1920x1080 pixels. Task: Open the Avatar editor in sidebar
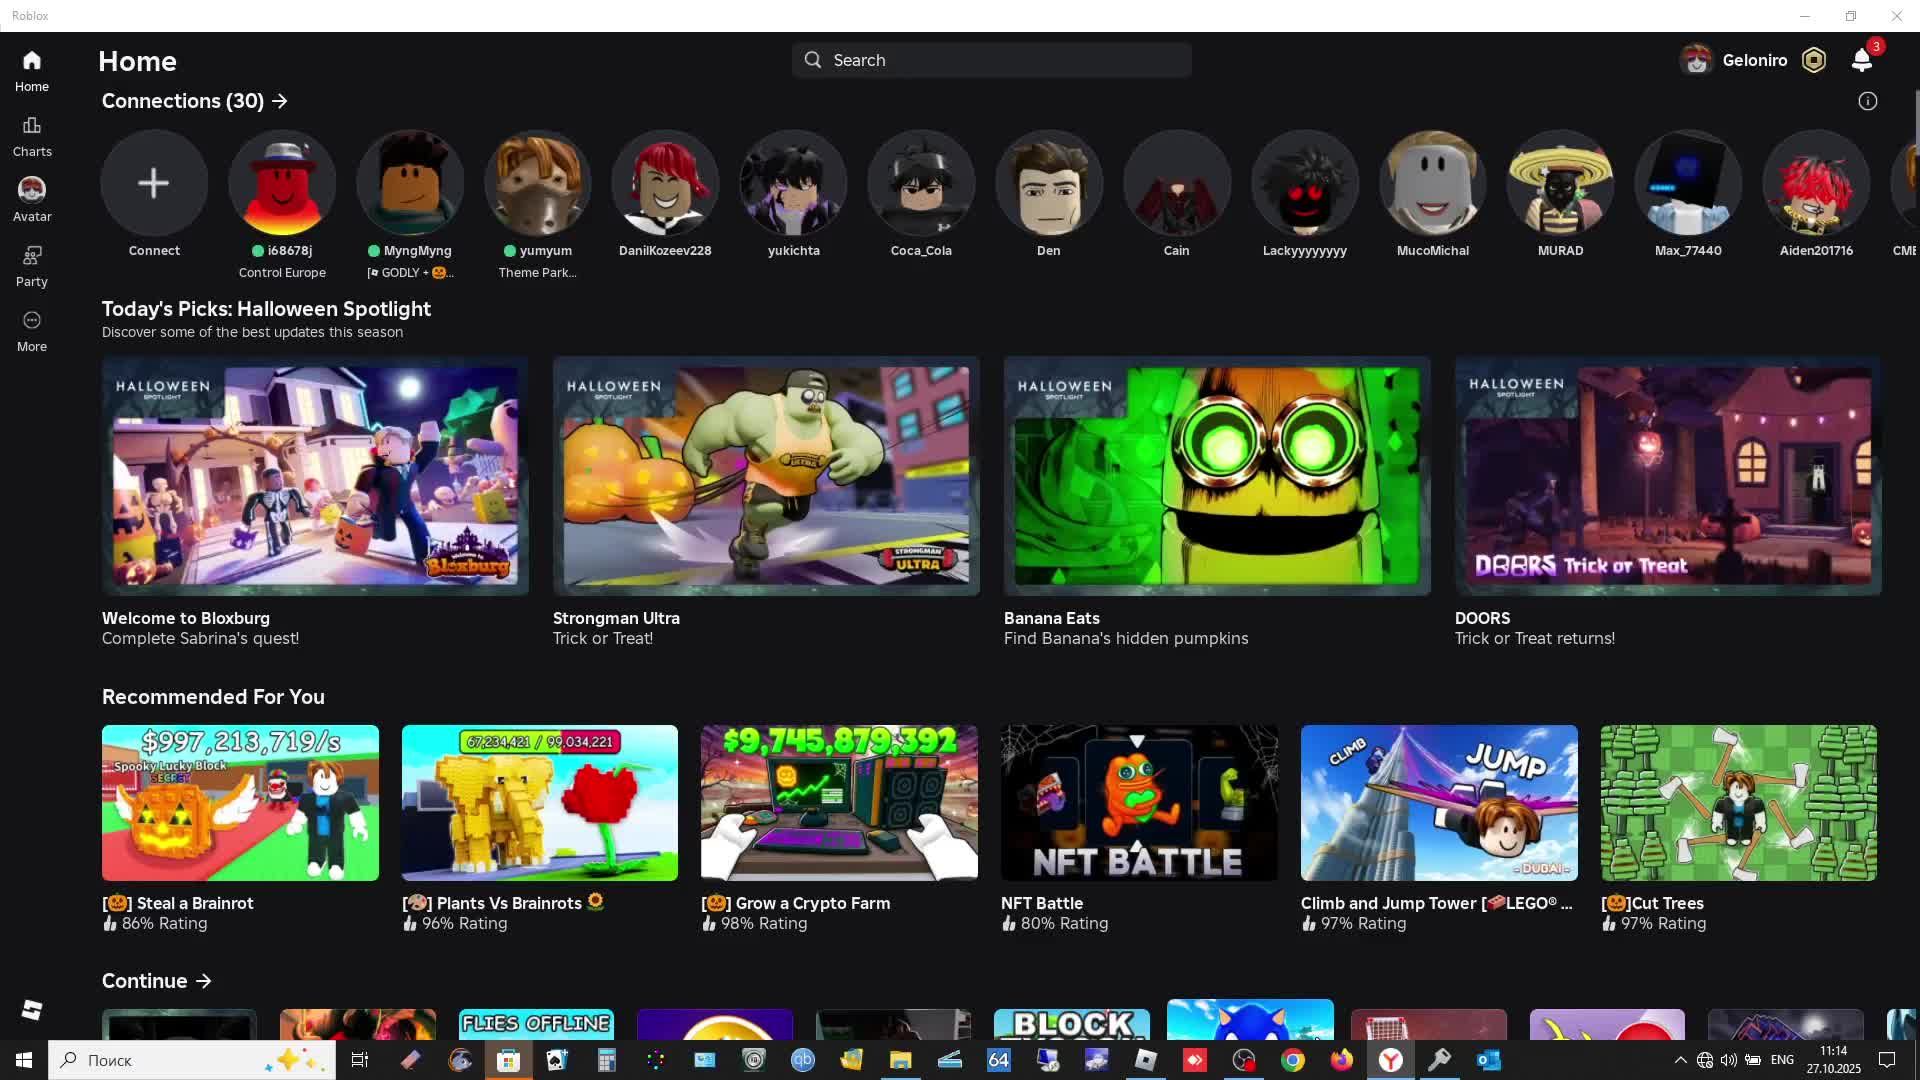[32, 200]
